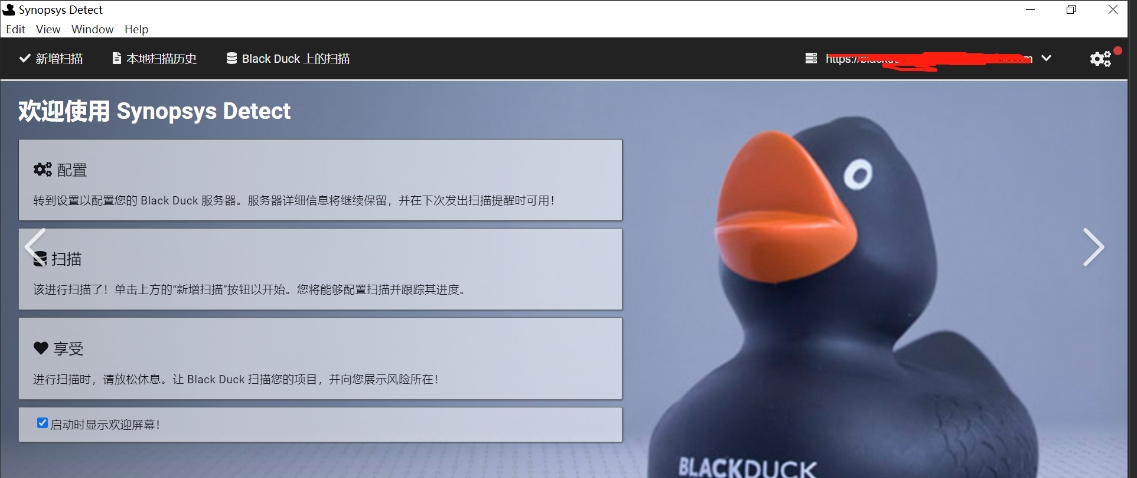This screenshot has height=478, width=1137.
Task: Click the 配置 card gears icon
Action: coord(43,170)
